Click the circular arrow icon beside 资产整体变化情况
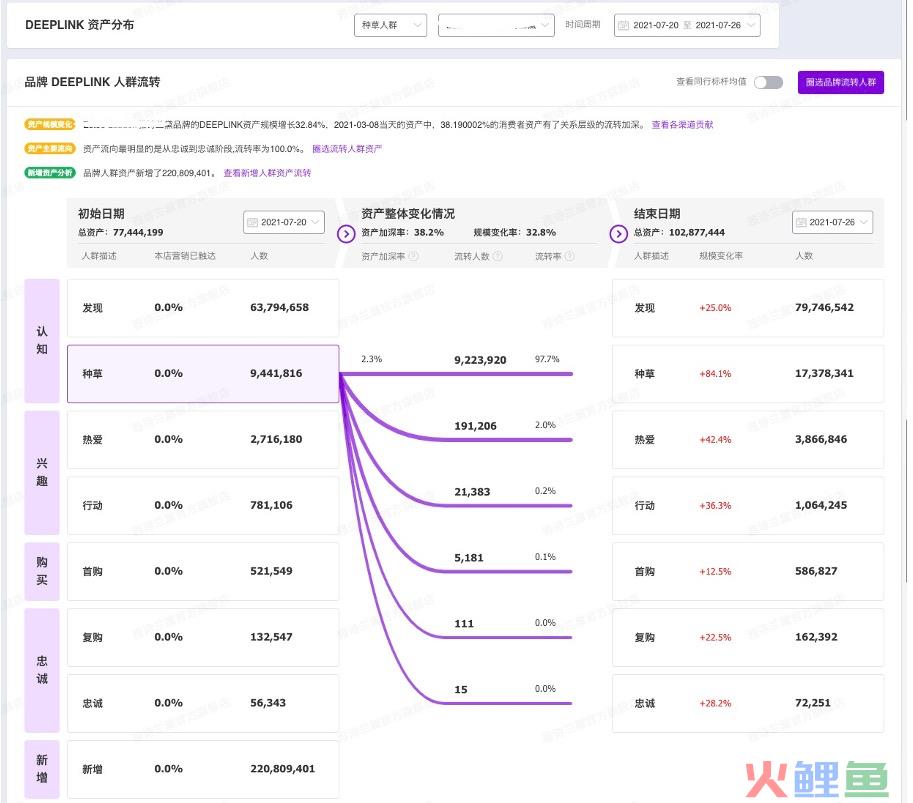Viewport: 913px width, 803px height. coord(346,234)
